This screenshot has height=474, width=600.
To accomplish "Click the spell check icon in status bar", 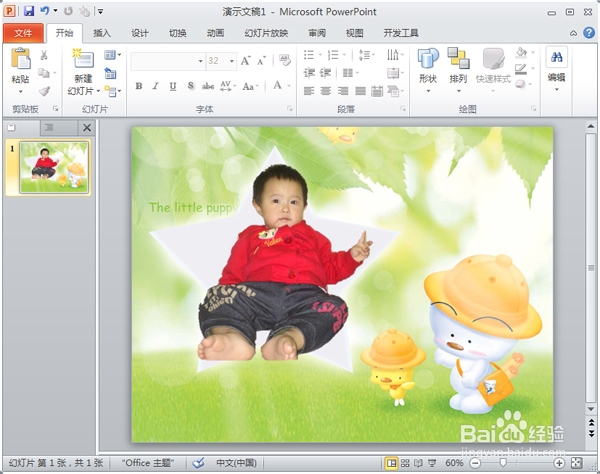I will [198, 463].
